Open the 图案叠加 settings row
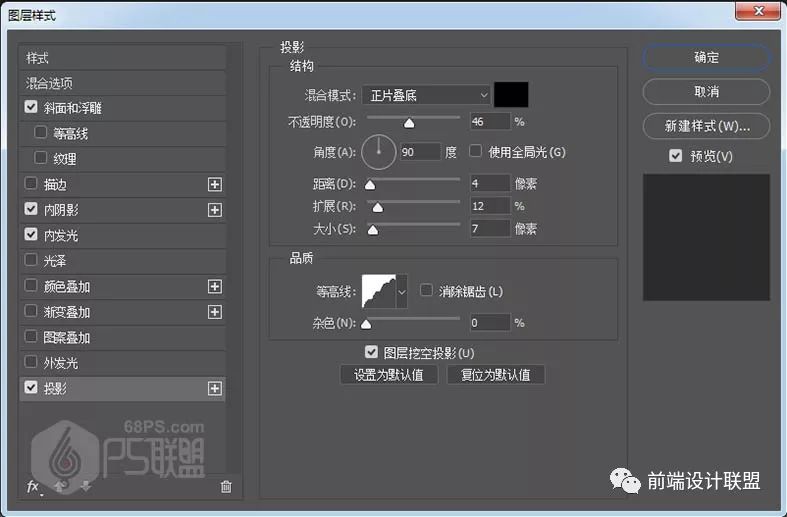 click(x=122, y=337)
